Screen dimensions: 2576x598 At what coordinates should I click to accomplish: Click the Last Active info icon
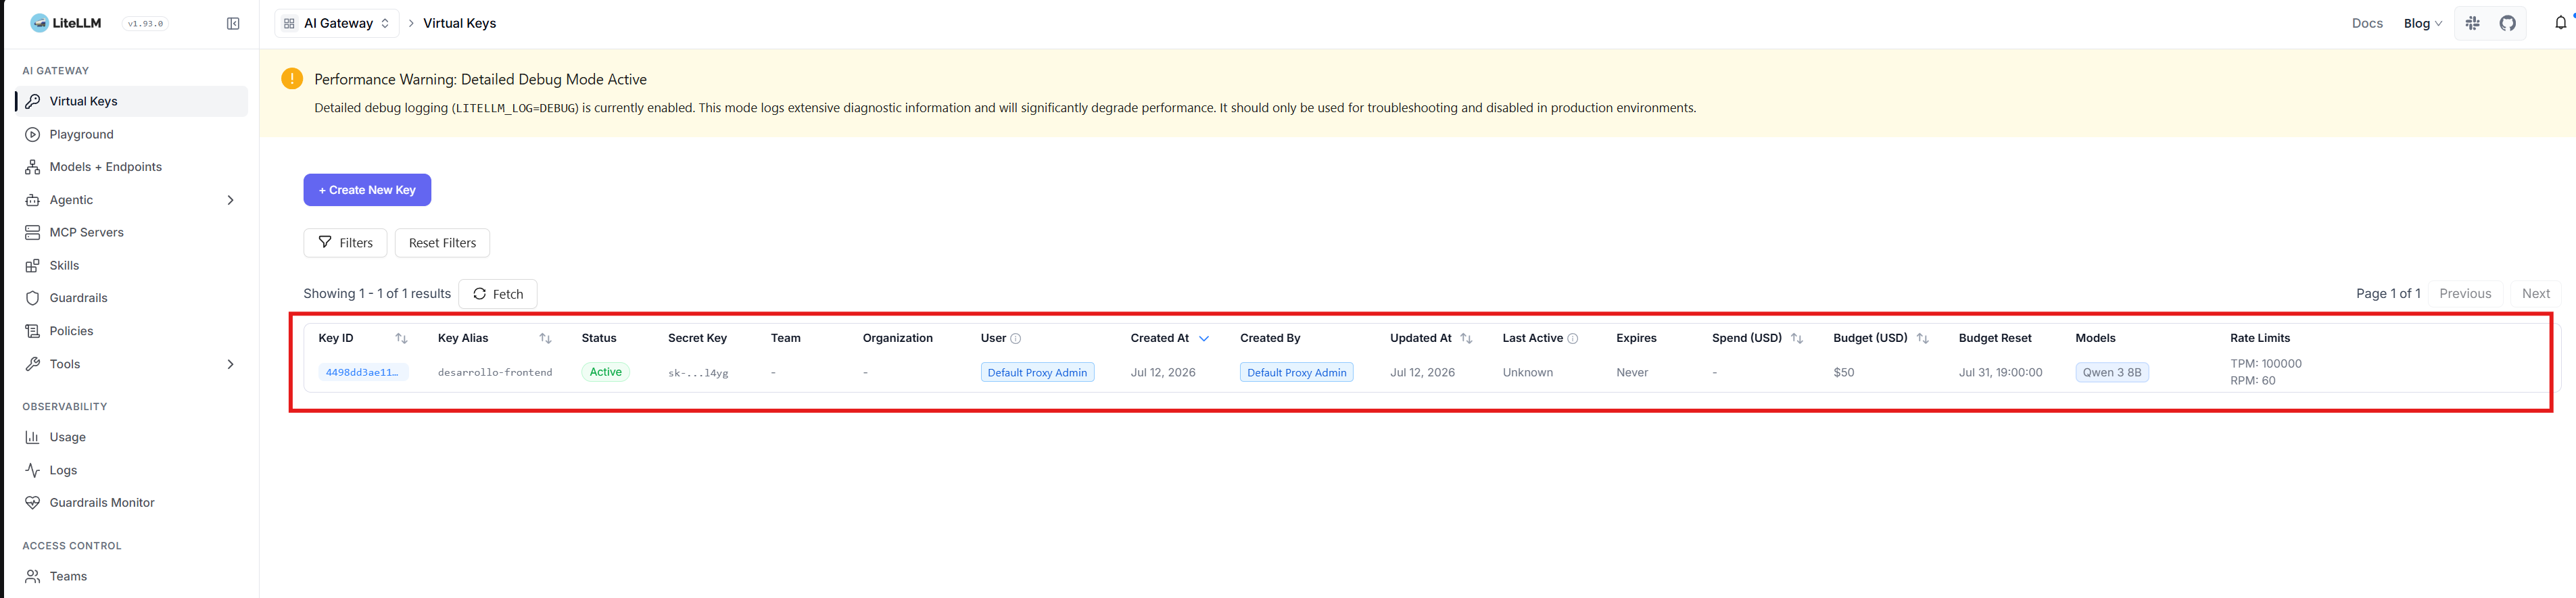1572,339
